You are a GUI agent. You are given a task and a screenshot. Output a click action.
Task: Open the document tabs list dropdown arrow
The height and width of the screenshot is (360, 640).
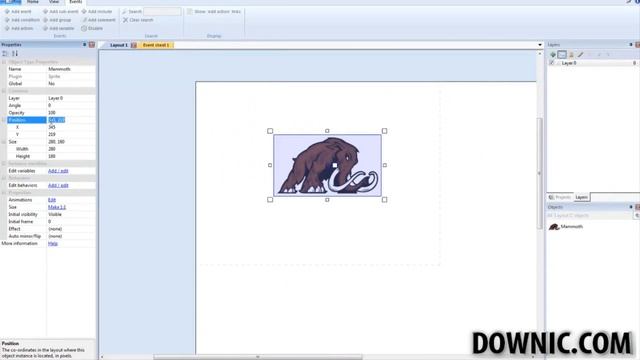[540, 45]
